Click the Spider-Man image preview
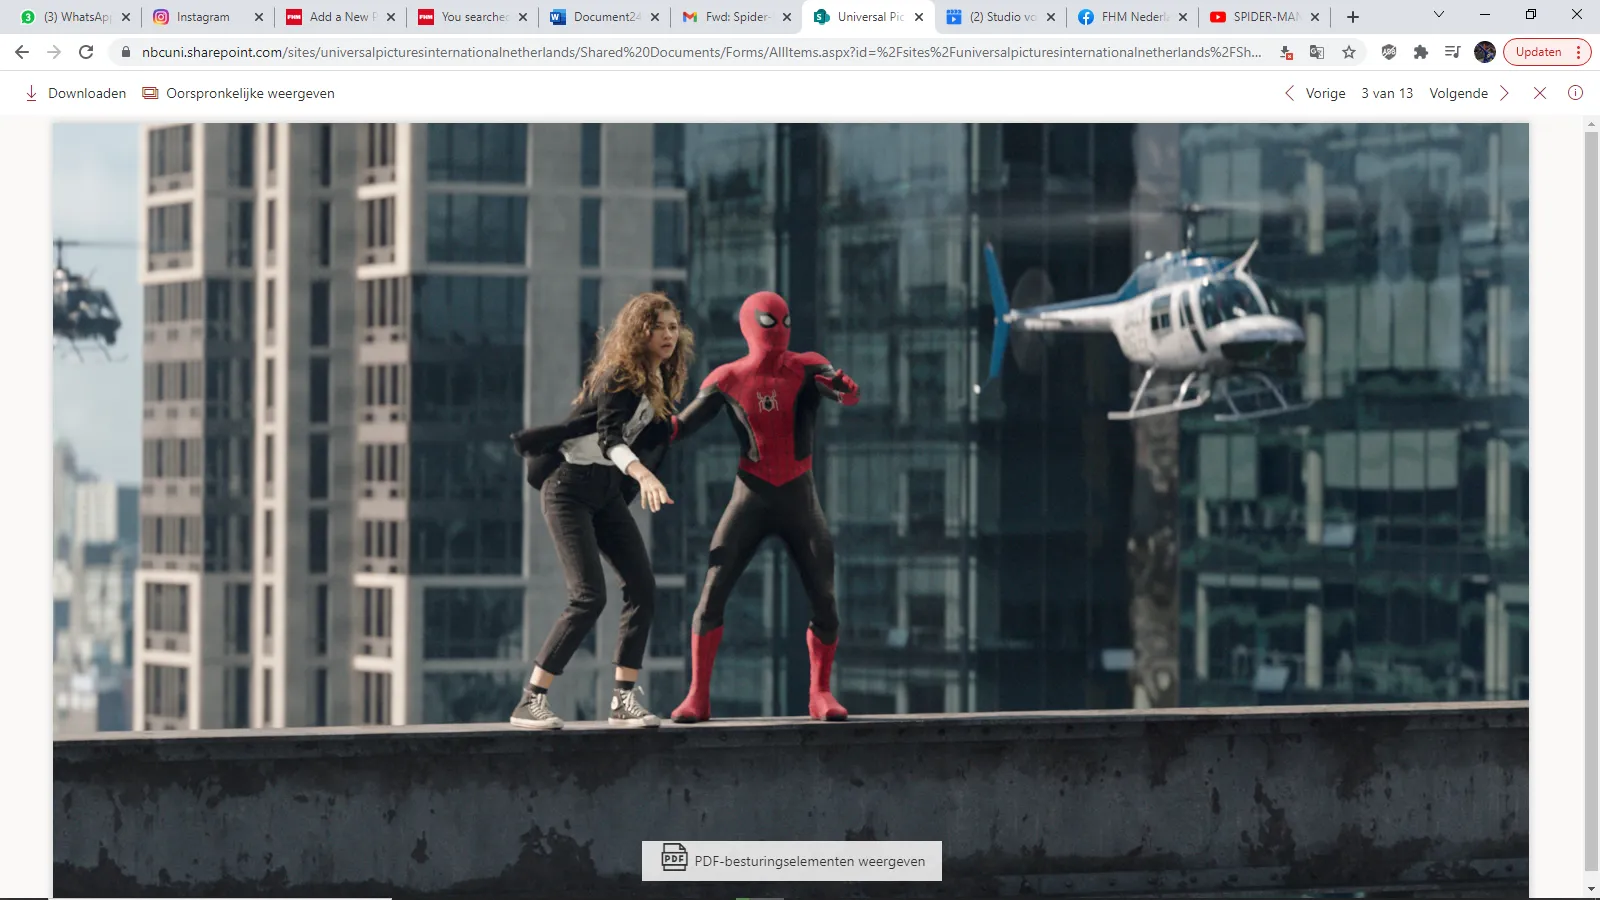Image resolution: width=1600 pixels, height=900 pixels. point(791,510)
